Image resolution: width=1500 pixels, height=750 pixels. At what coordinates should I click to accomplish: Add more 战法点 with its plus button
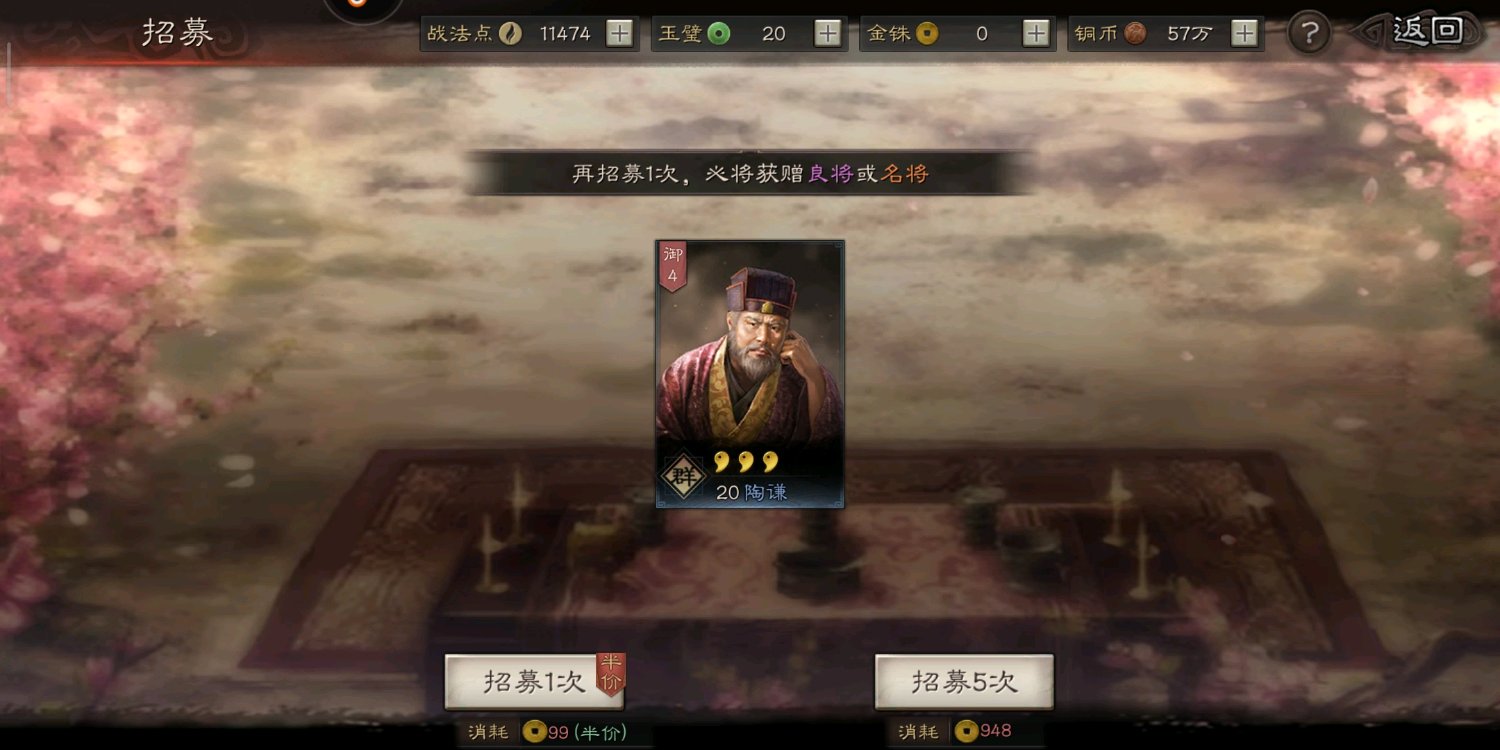(620, 33)
